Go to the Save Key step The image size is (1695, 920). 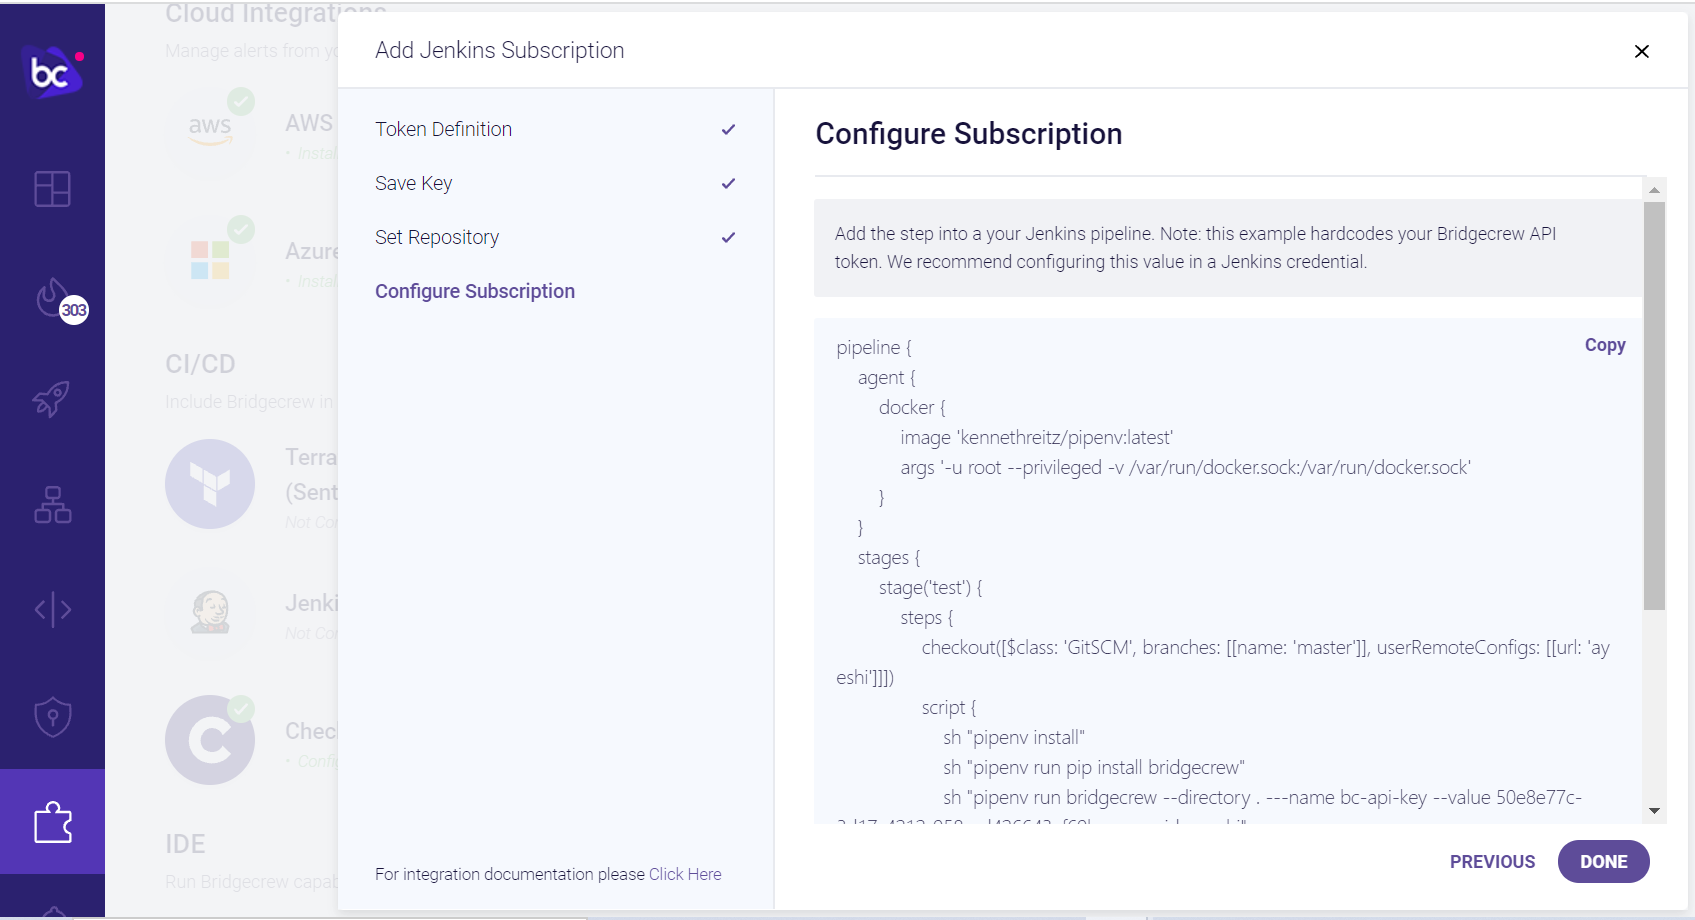click(413, 183)
